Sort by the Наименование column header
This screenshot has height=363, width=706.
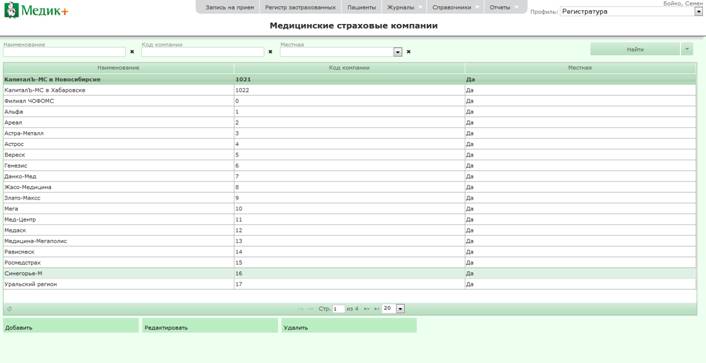[x=118, y=68]
